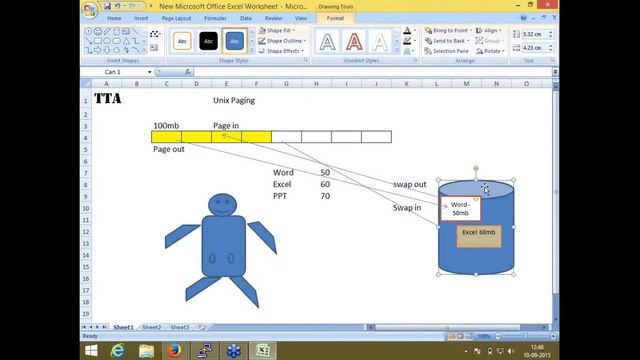Open the Name Box dropdown arrow

pyautogui.click(x=149, y=72)
